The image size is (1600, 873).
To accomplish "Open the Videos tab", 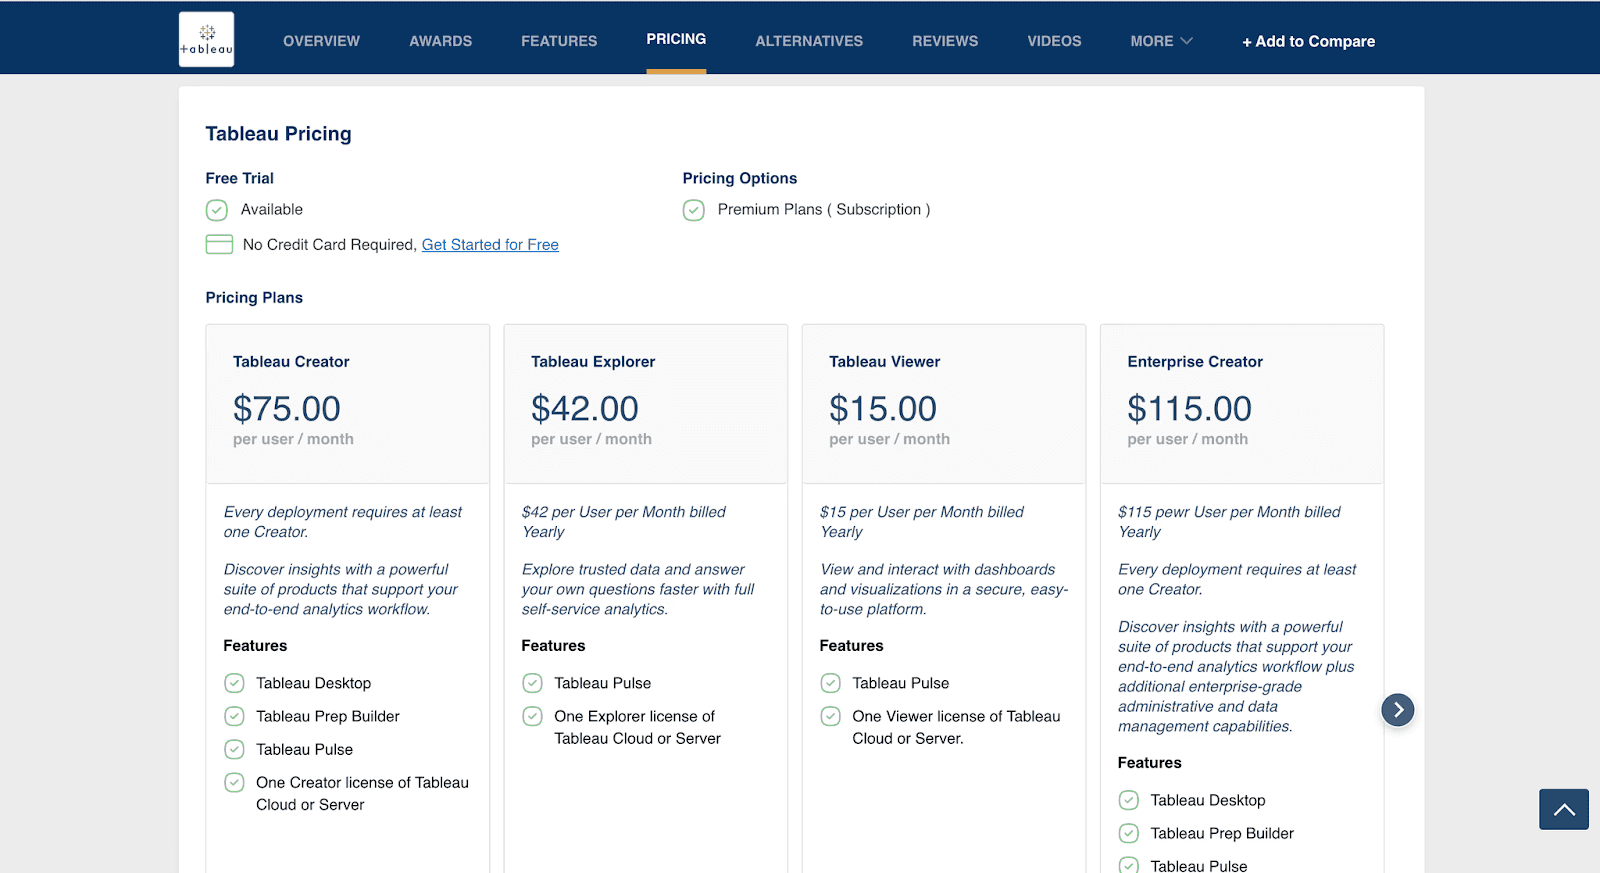I will click(1054, 41).
